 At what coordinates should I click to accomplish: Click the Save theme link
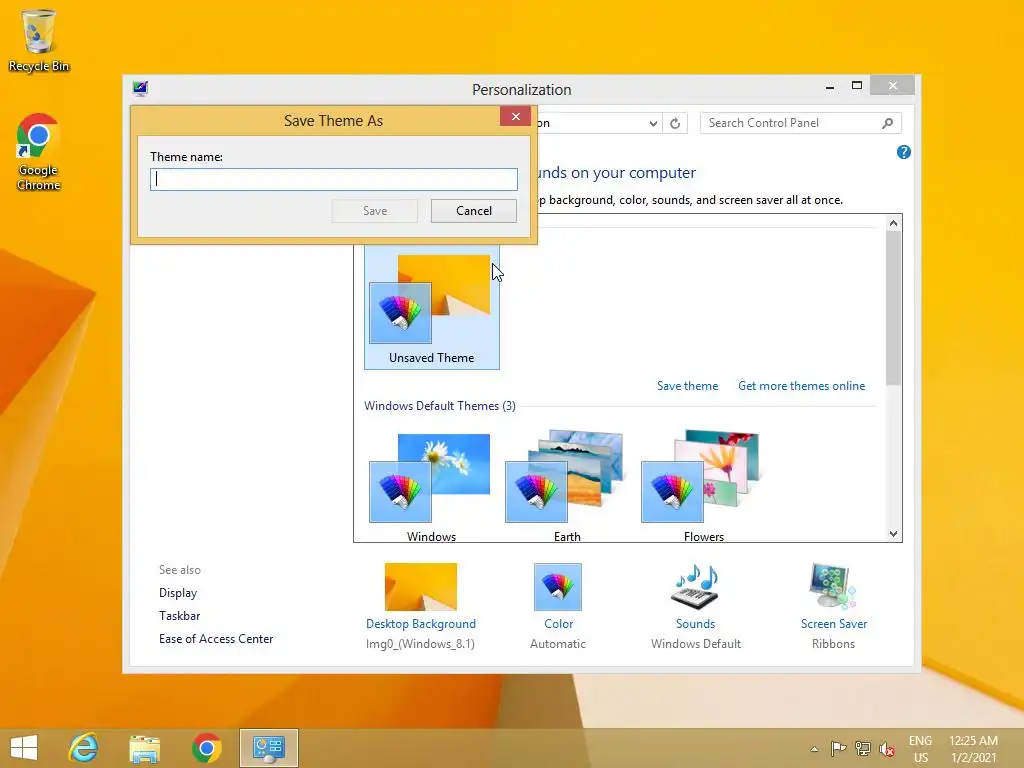click(x=687, y=386)
